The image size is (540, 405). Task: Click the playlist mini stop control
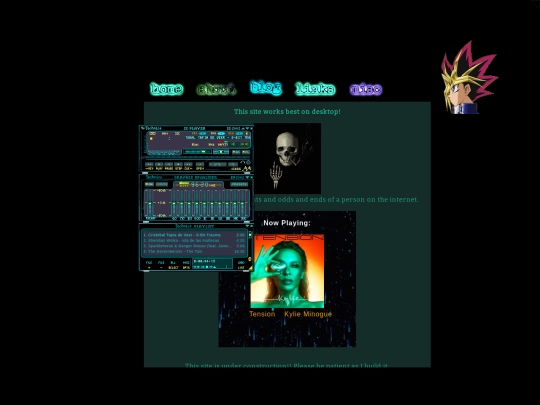pyautogui.click(x=207, y=267)
